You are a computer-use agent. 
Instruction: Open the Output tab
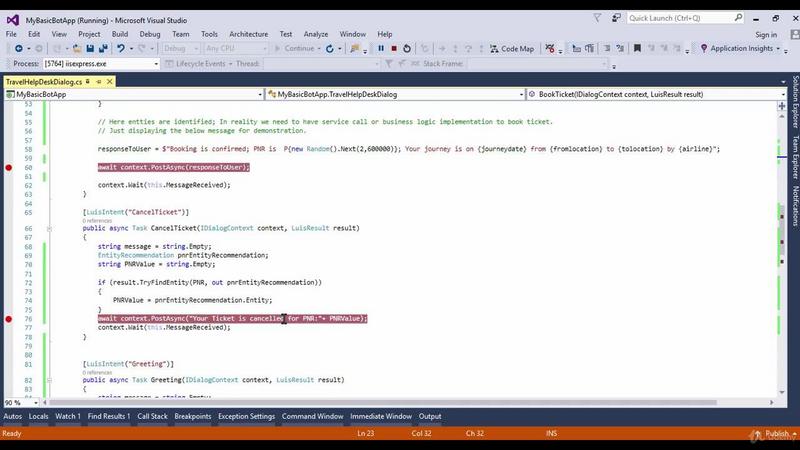click(430, 416)
